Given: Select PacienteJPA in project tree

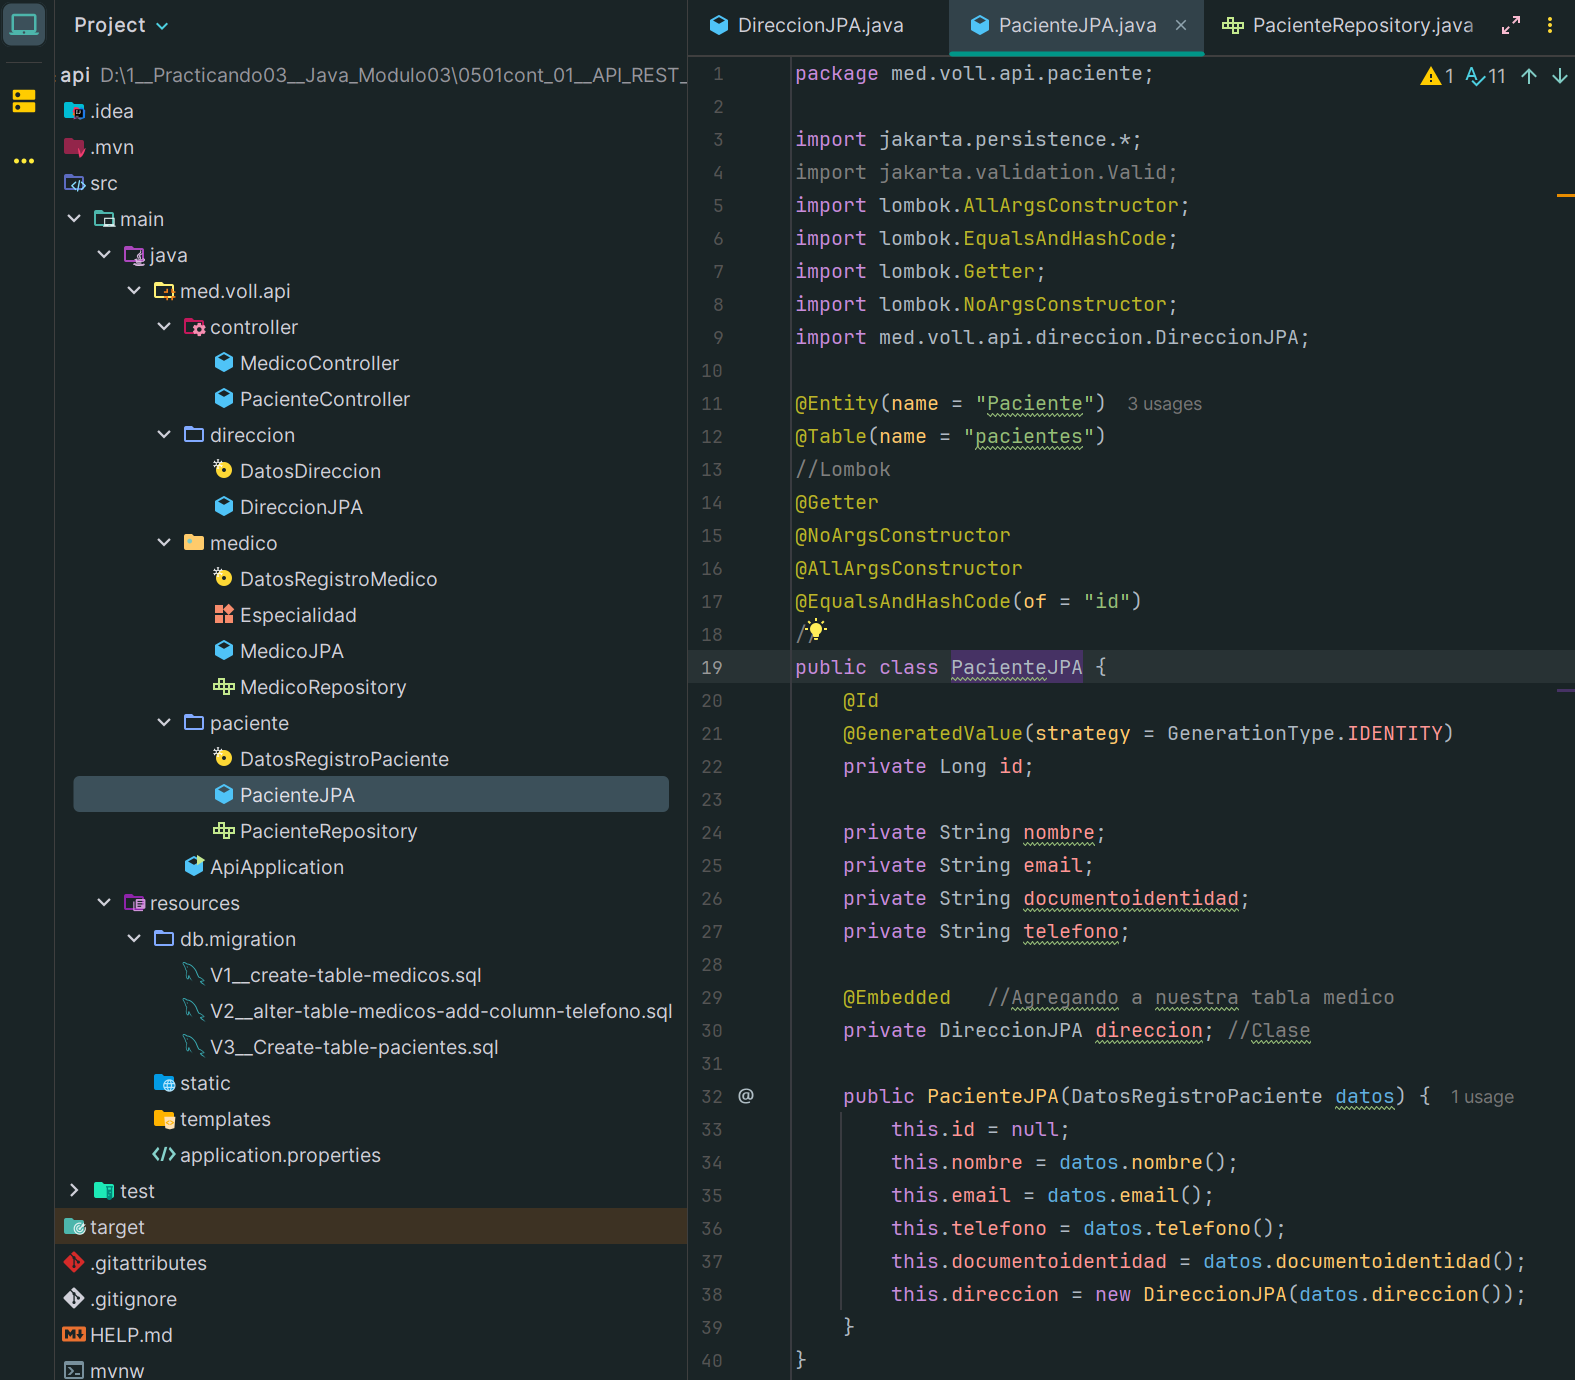Looking at the screenshot, I should click(371, 795).
